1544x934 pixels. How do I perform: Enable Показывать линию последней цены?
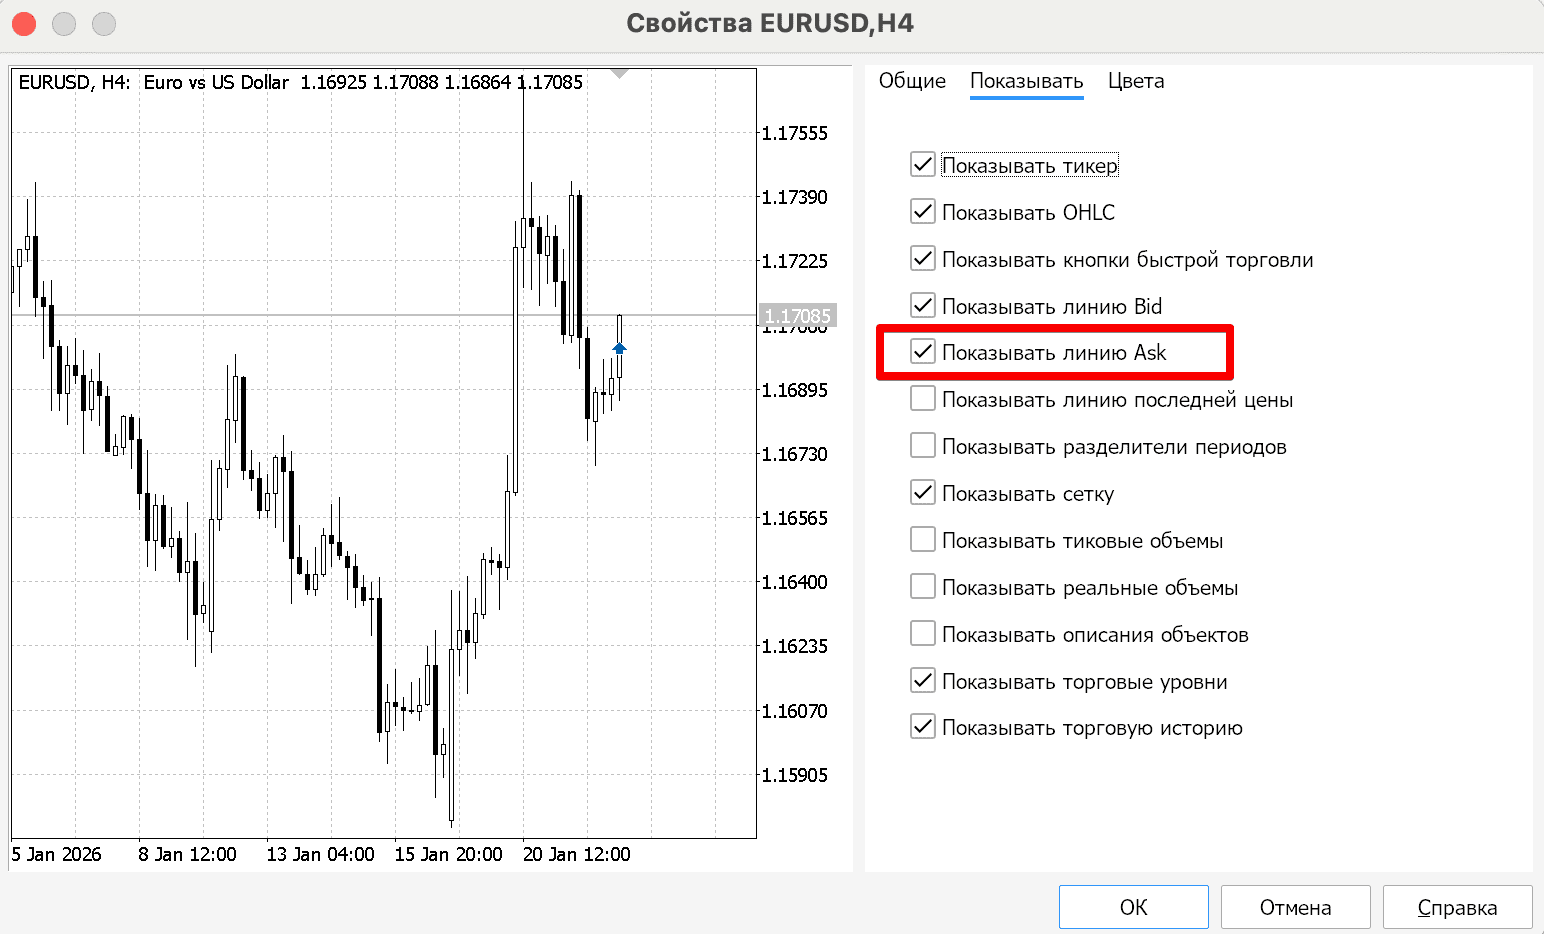click(923, 399)
